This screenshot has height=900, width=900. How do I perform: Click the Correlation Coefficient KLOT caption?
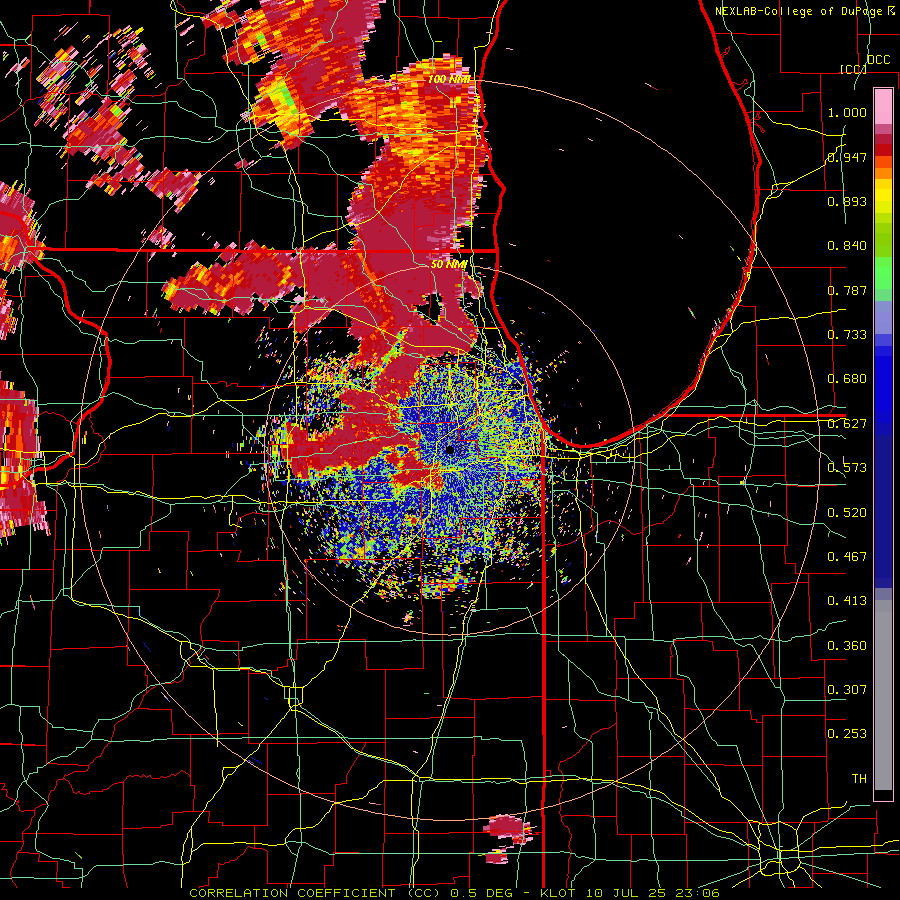tap(454, 893)
